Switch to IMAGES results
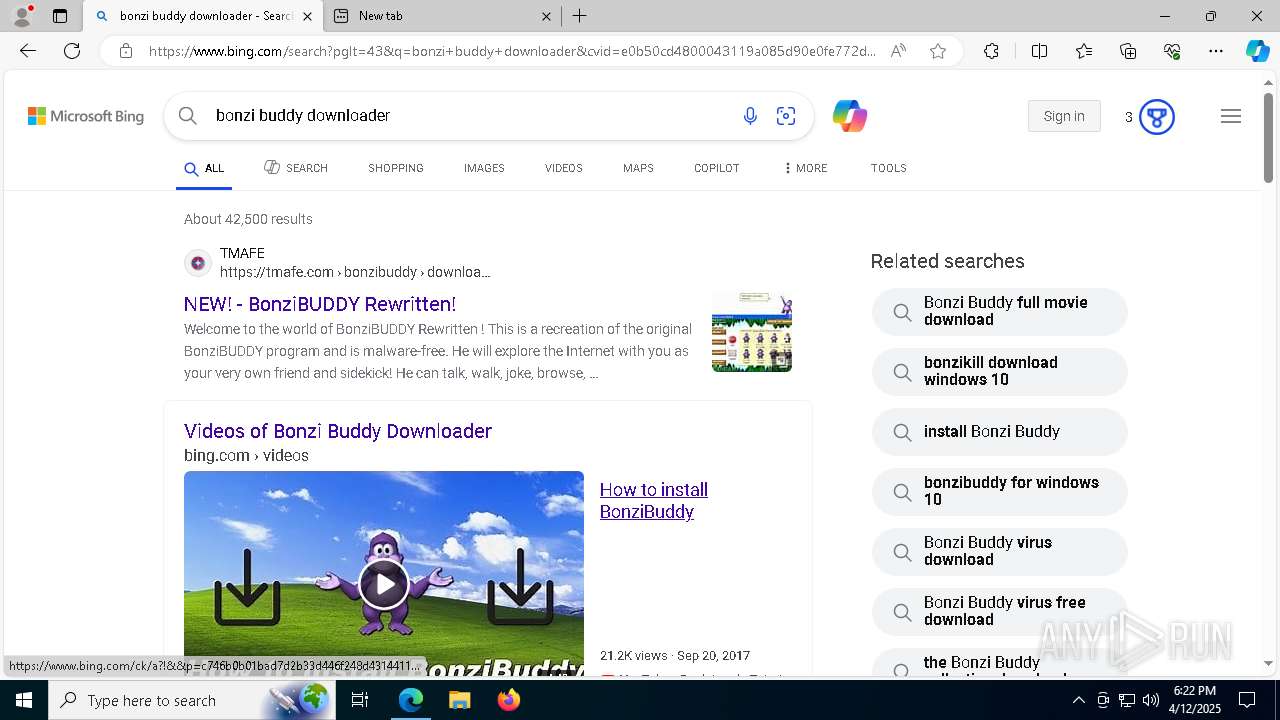 484,168
